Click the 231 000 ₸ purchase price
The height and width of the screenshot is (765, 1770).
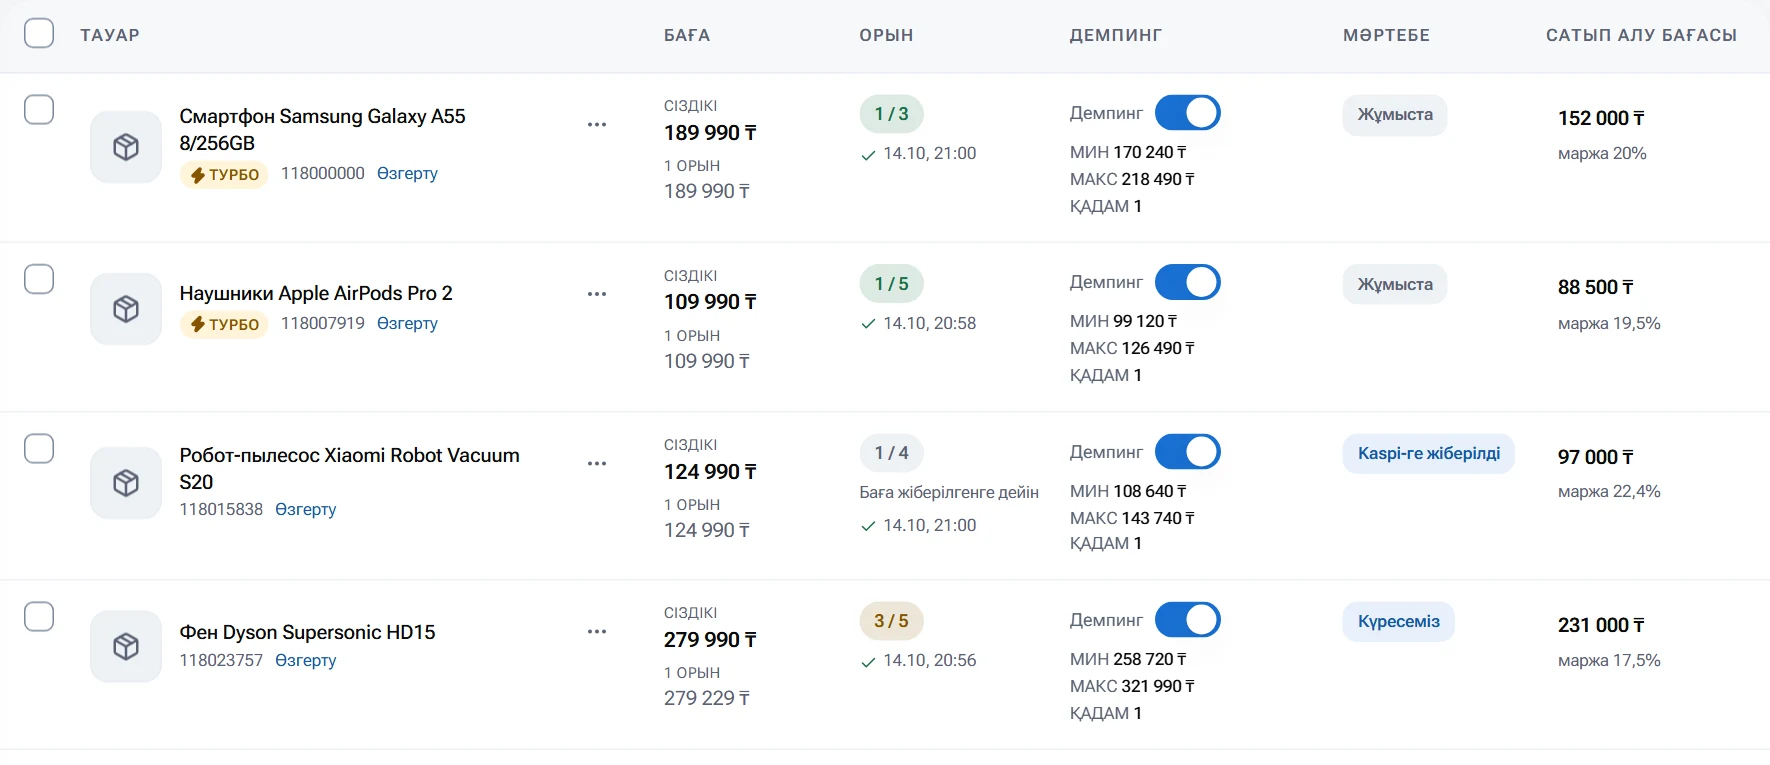click(x=1601, y=625)
